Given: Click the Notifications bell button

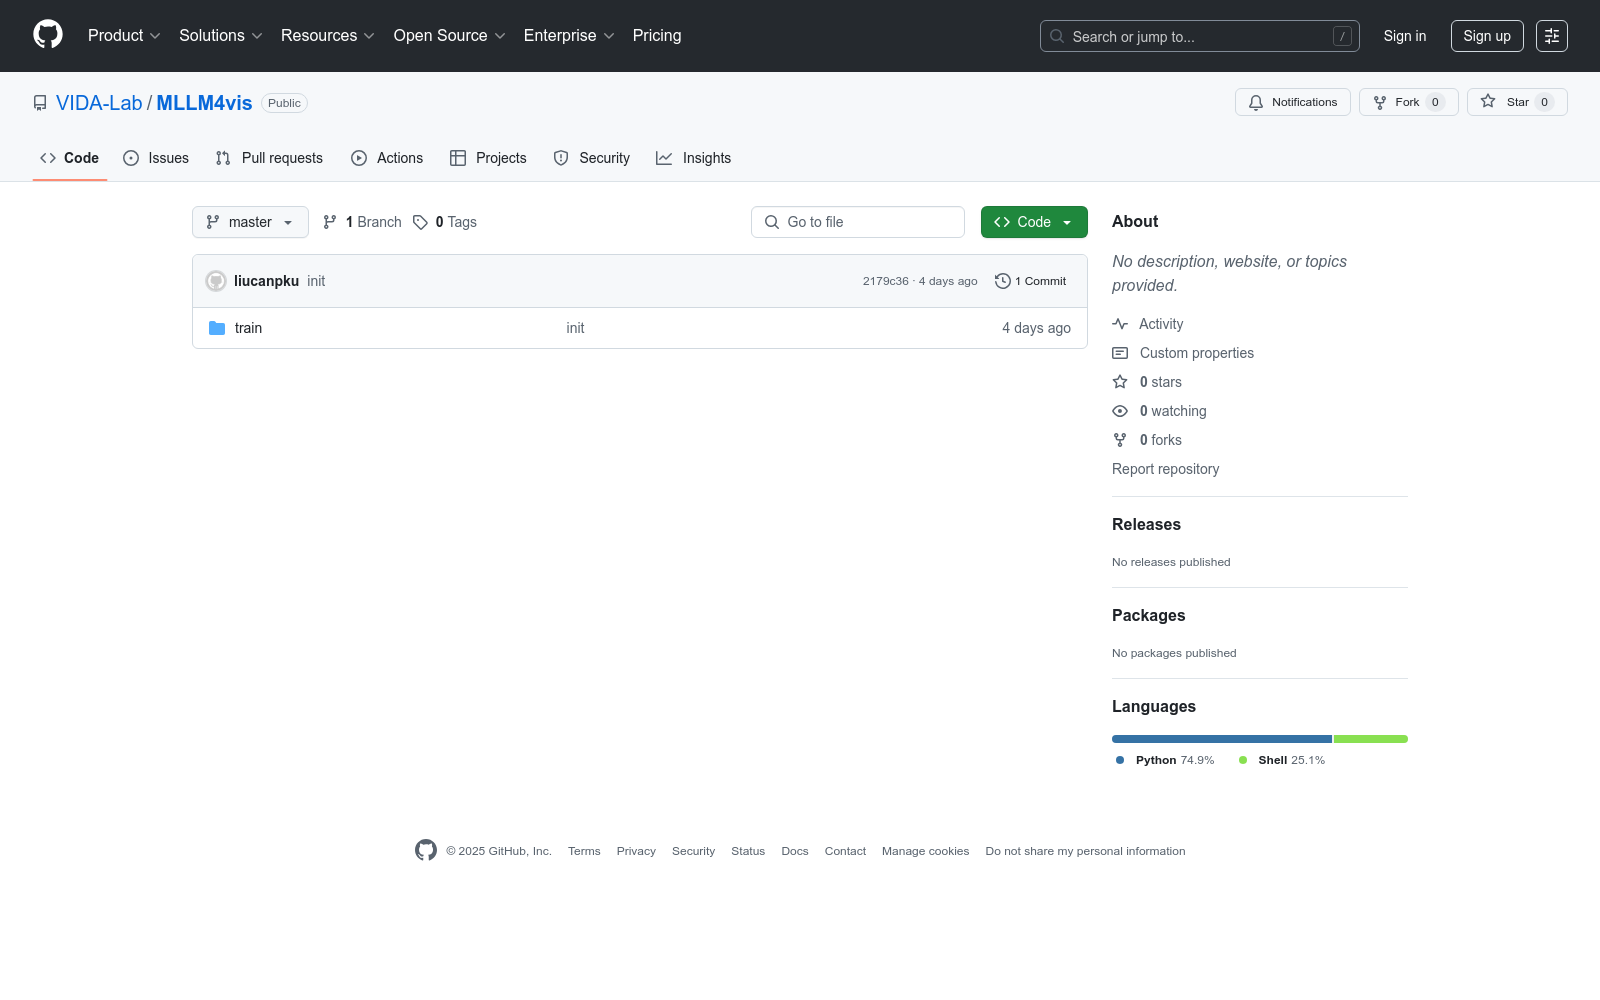Looking at the screenshot, I should coord(1293,102).
